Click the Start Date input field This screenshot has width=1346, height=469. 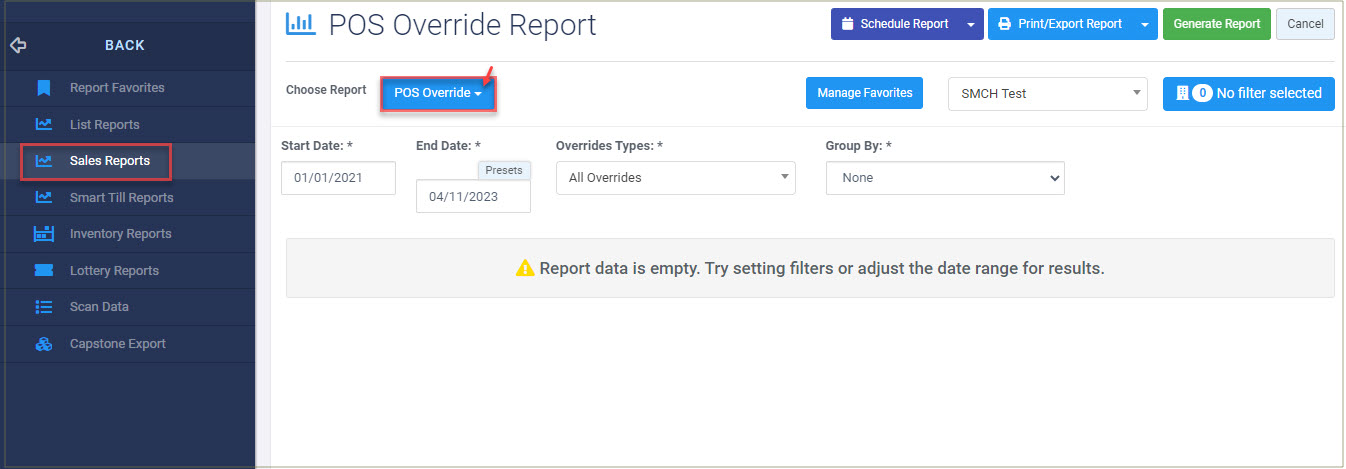click(339, 178)
